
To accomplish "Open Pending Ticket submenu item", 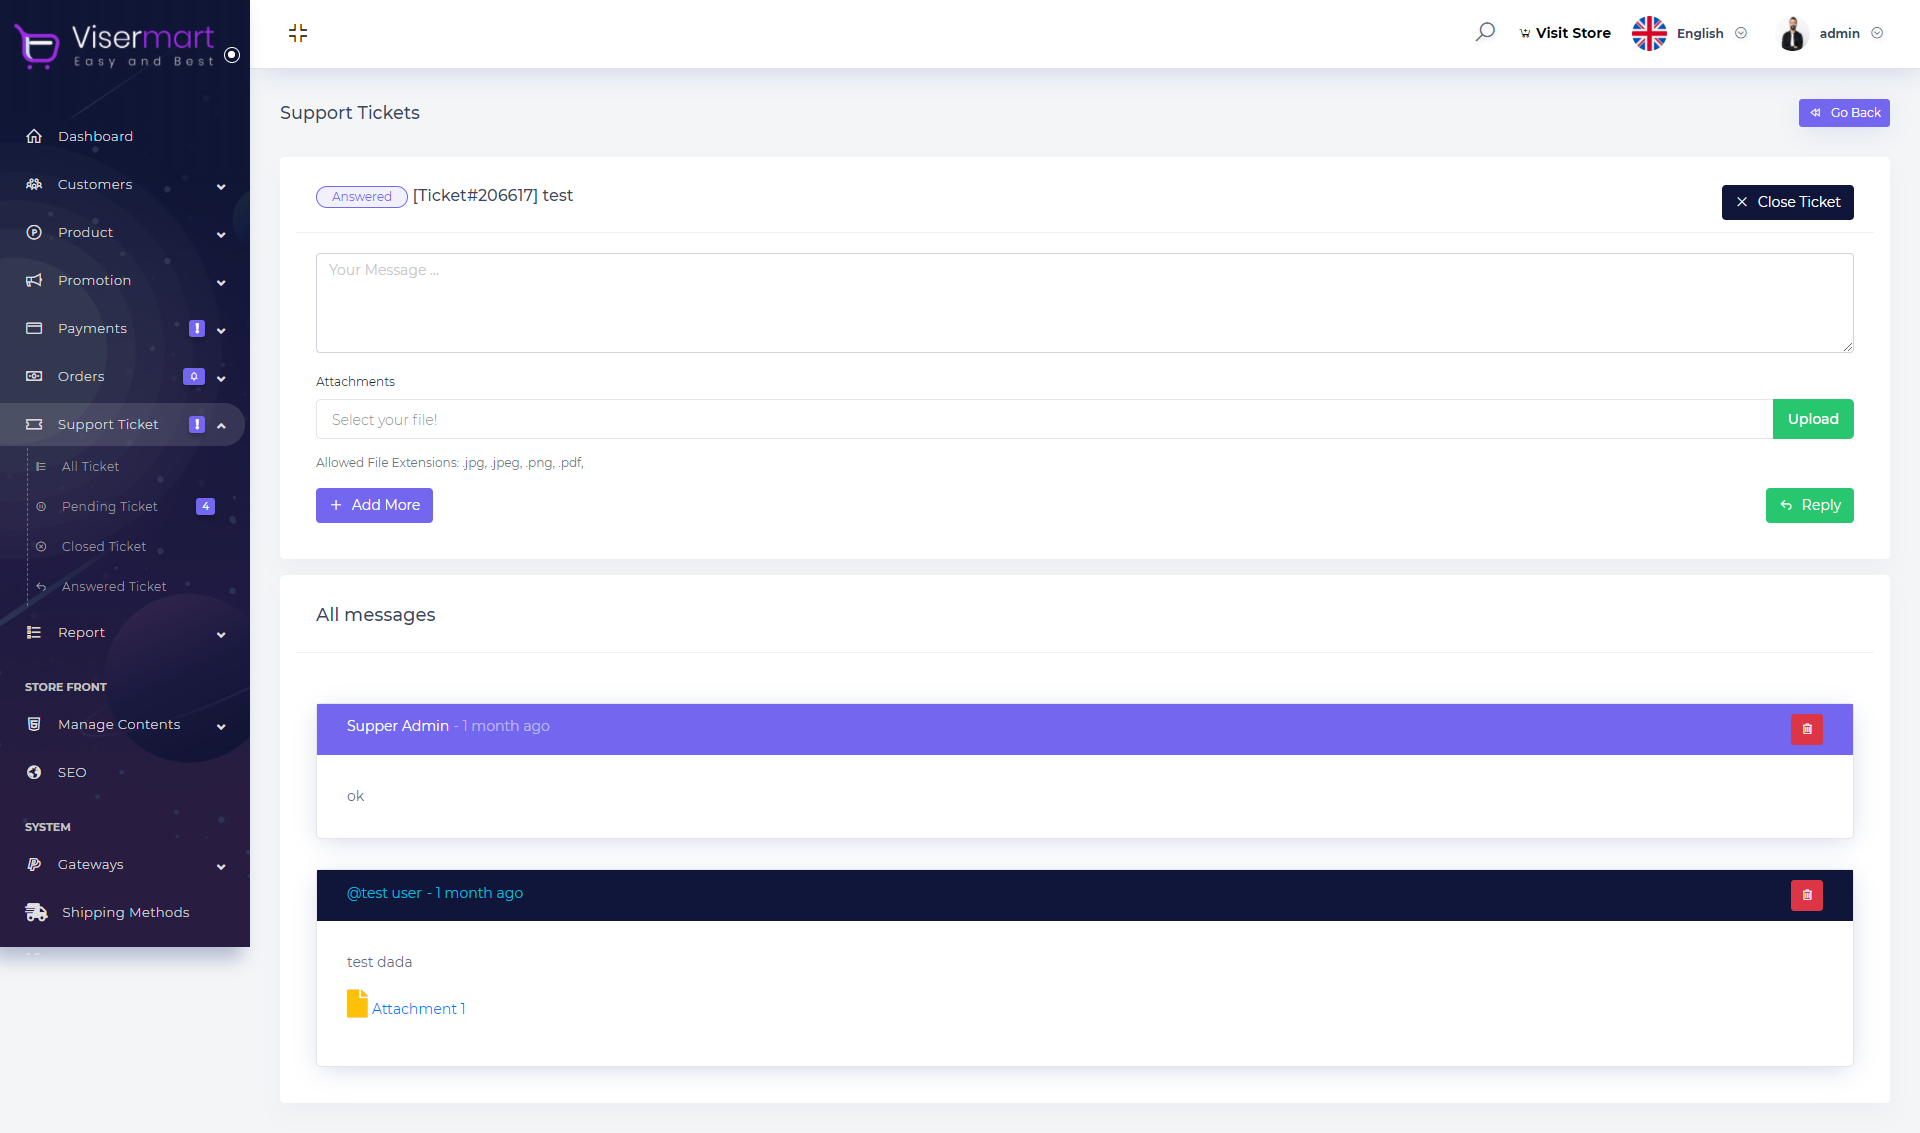I will (110, 506).
